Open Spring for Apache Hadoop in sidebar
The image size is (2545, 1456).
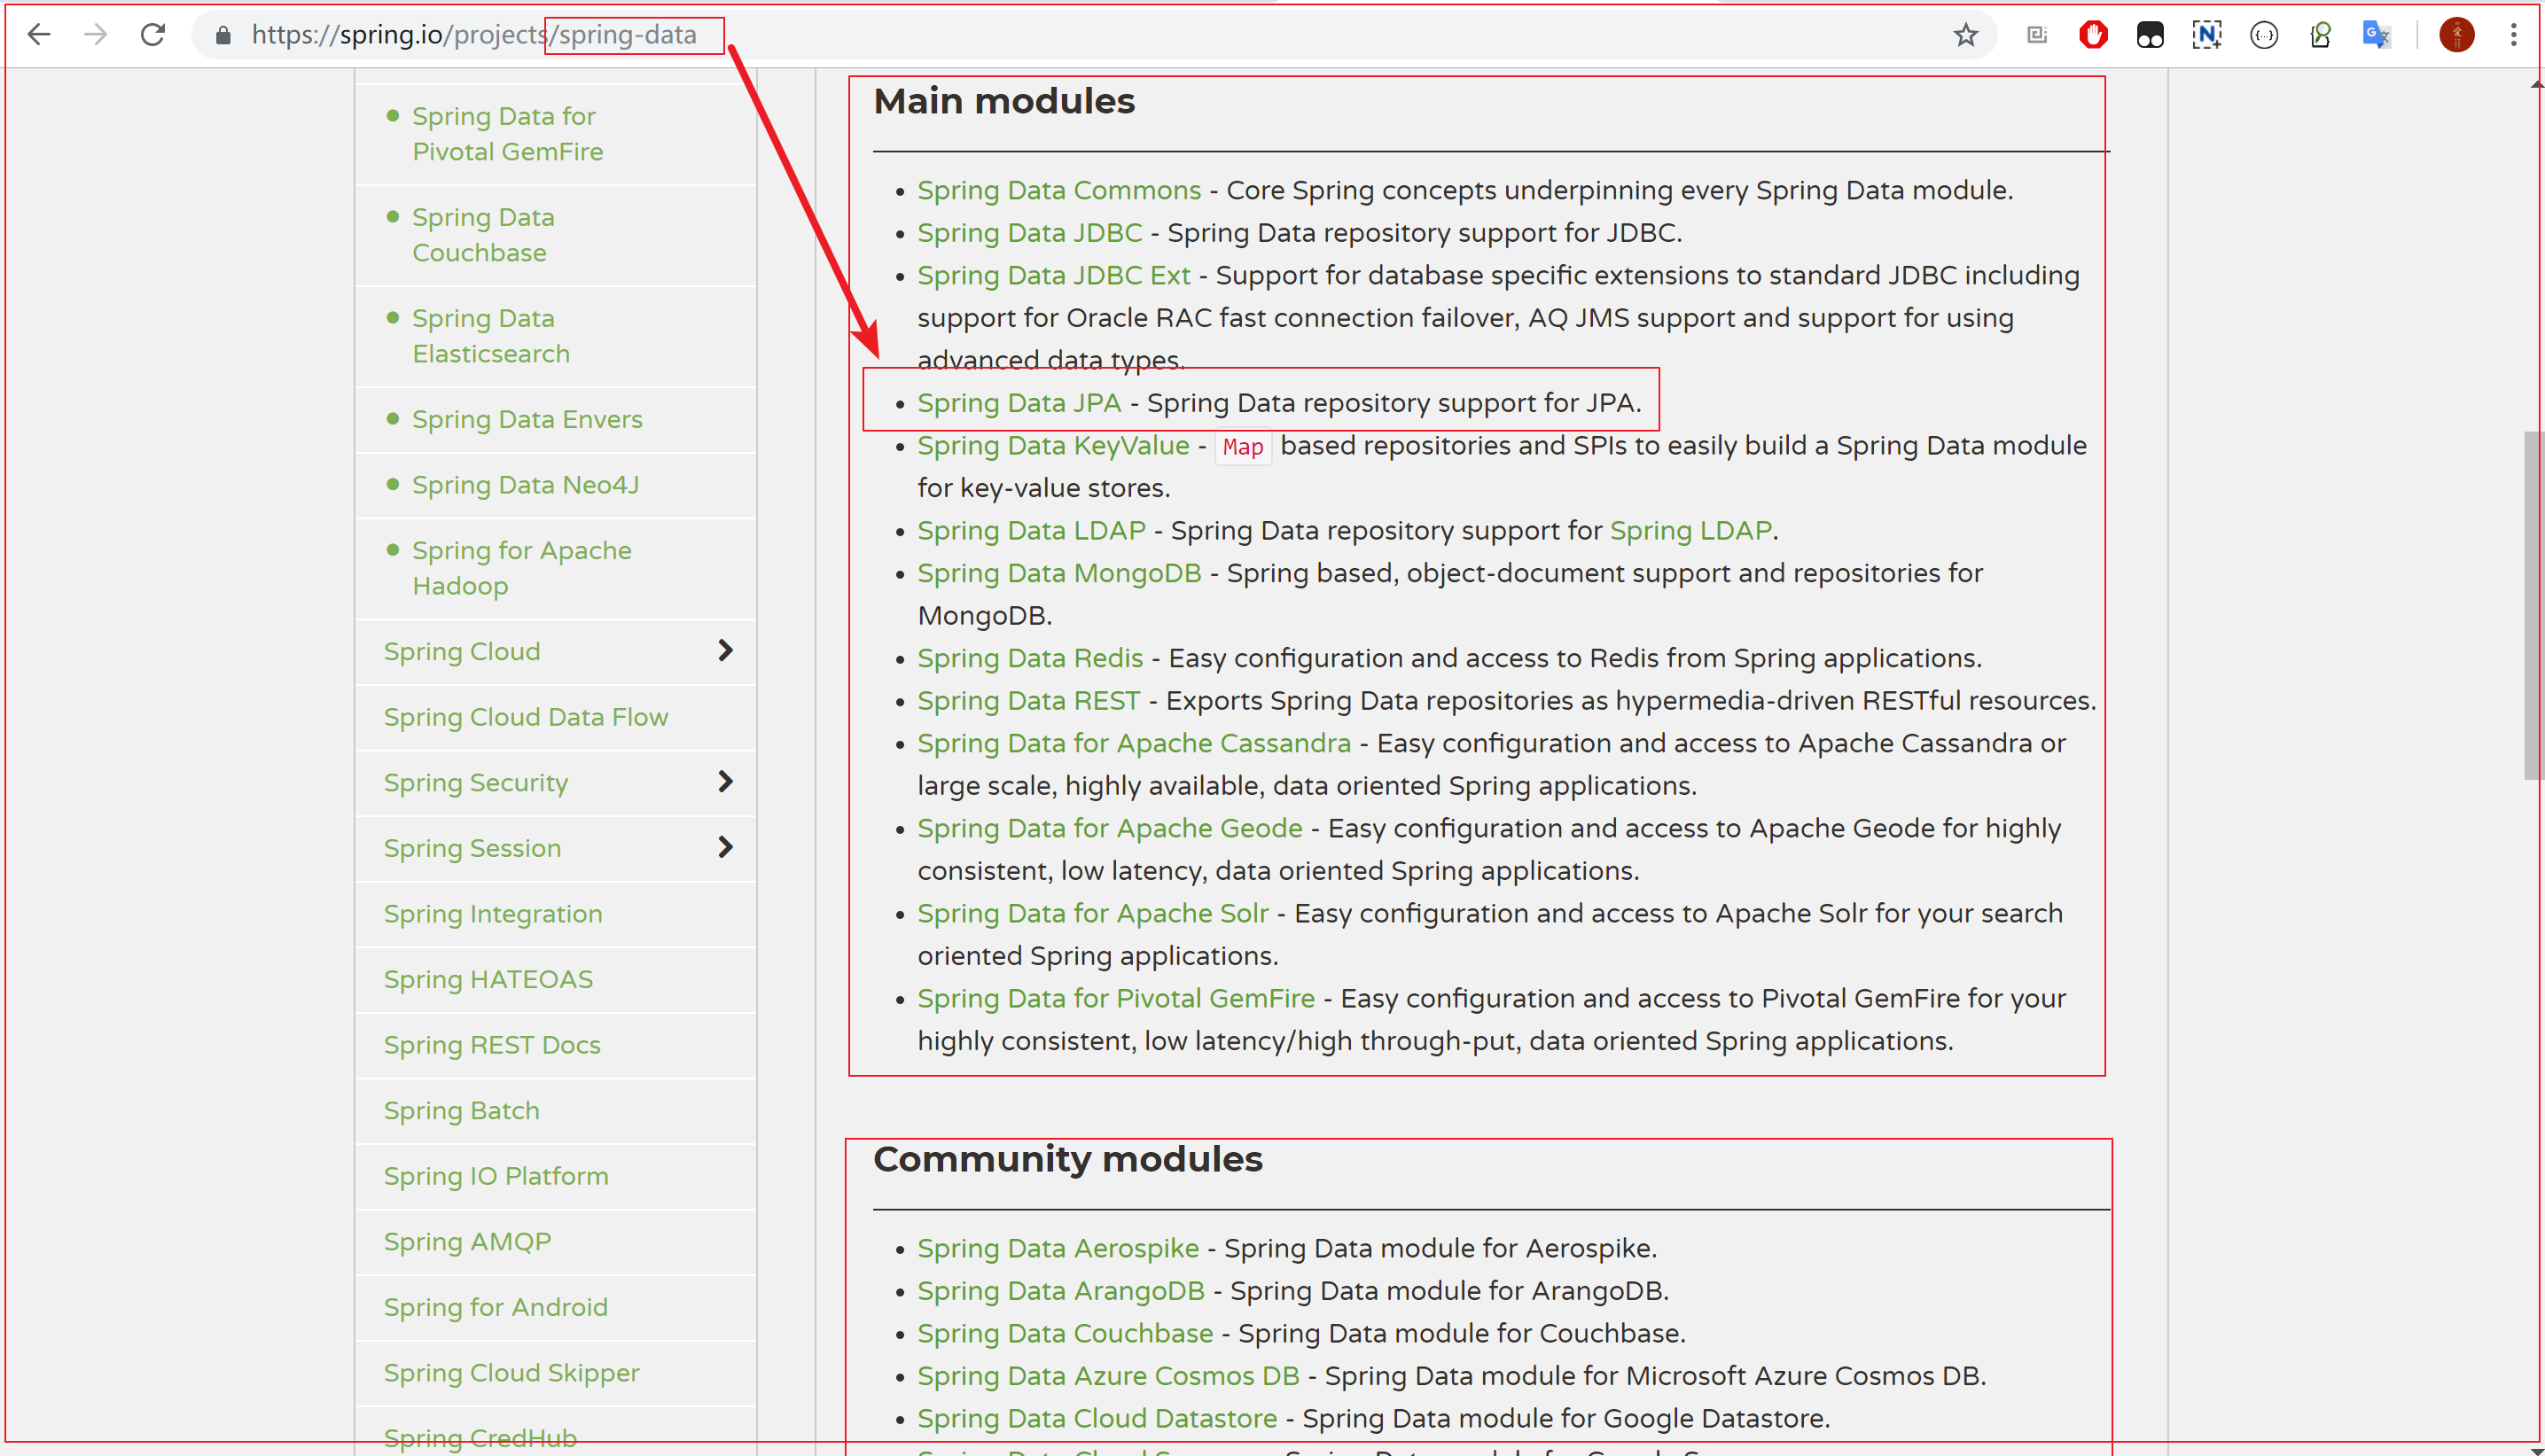(x=521, y=568)
